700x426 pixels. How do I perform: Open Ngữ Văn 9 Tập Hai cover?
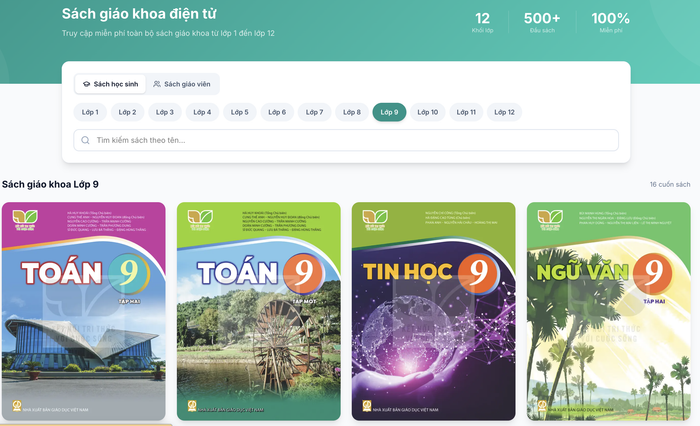pos(608,312)
